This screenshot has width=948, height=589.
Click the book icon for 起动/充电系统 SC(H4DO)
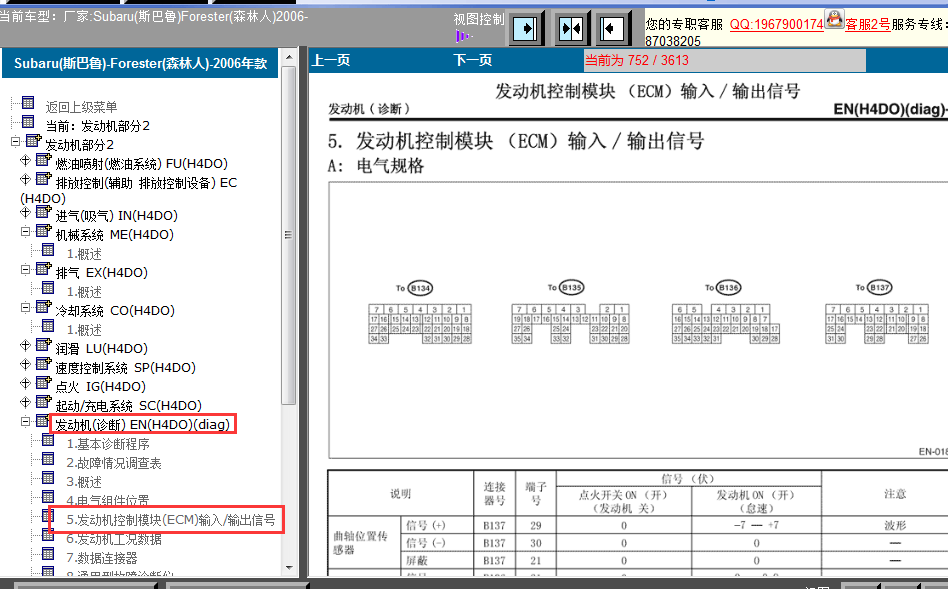(44, 402)
